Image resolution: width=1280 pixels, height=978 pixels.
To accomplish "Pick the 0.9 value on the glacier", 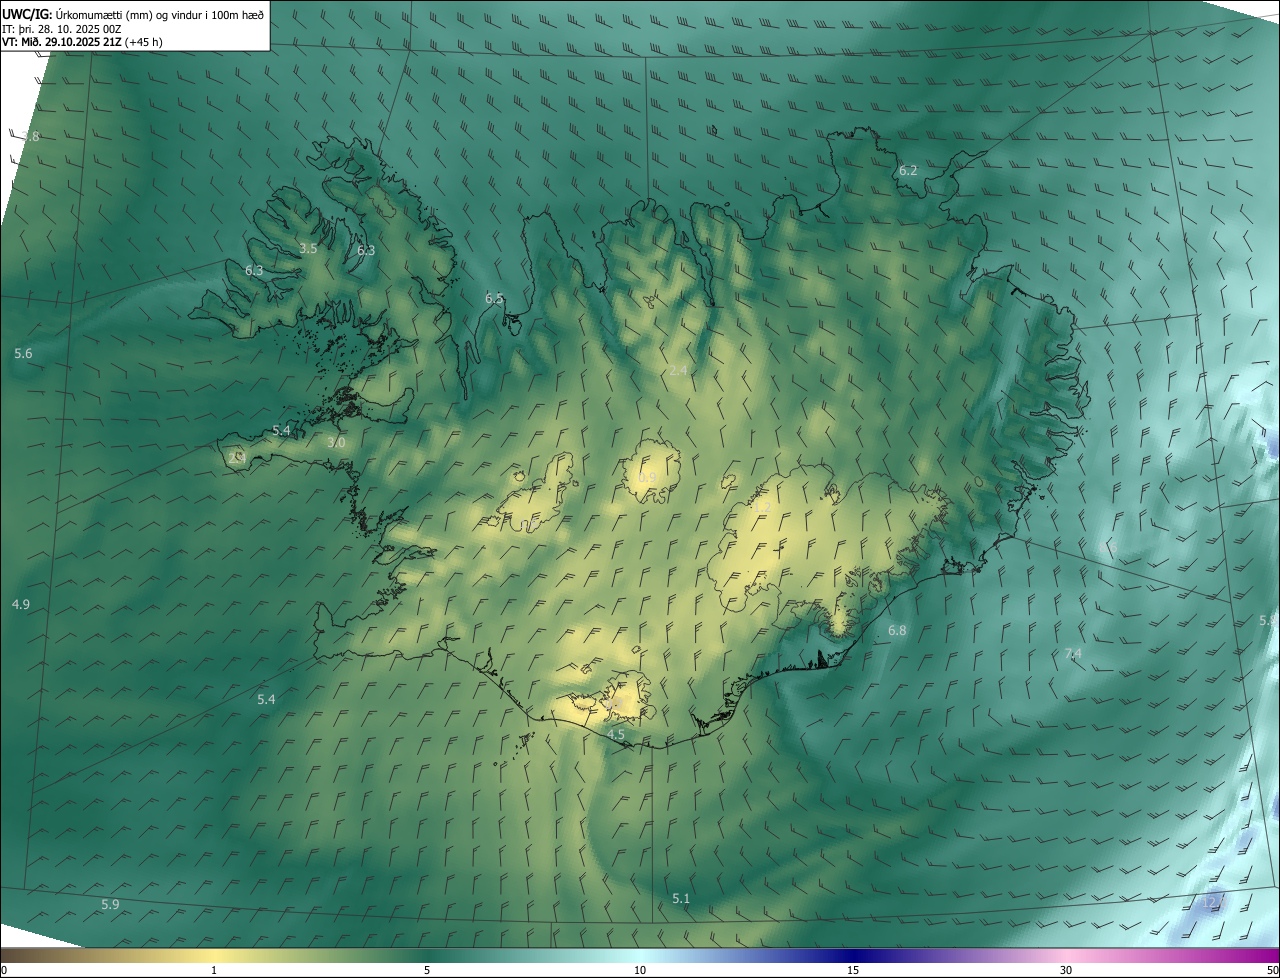I will tap(647, 478).
